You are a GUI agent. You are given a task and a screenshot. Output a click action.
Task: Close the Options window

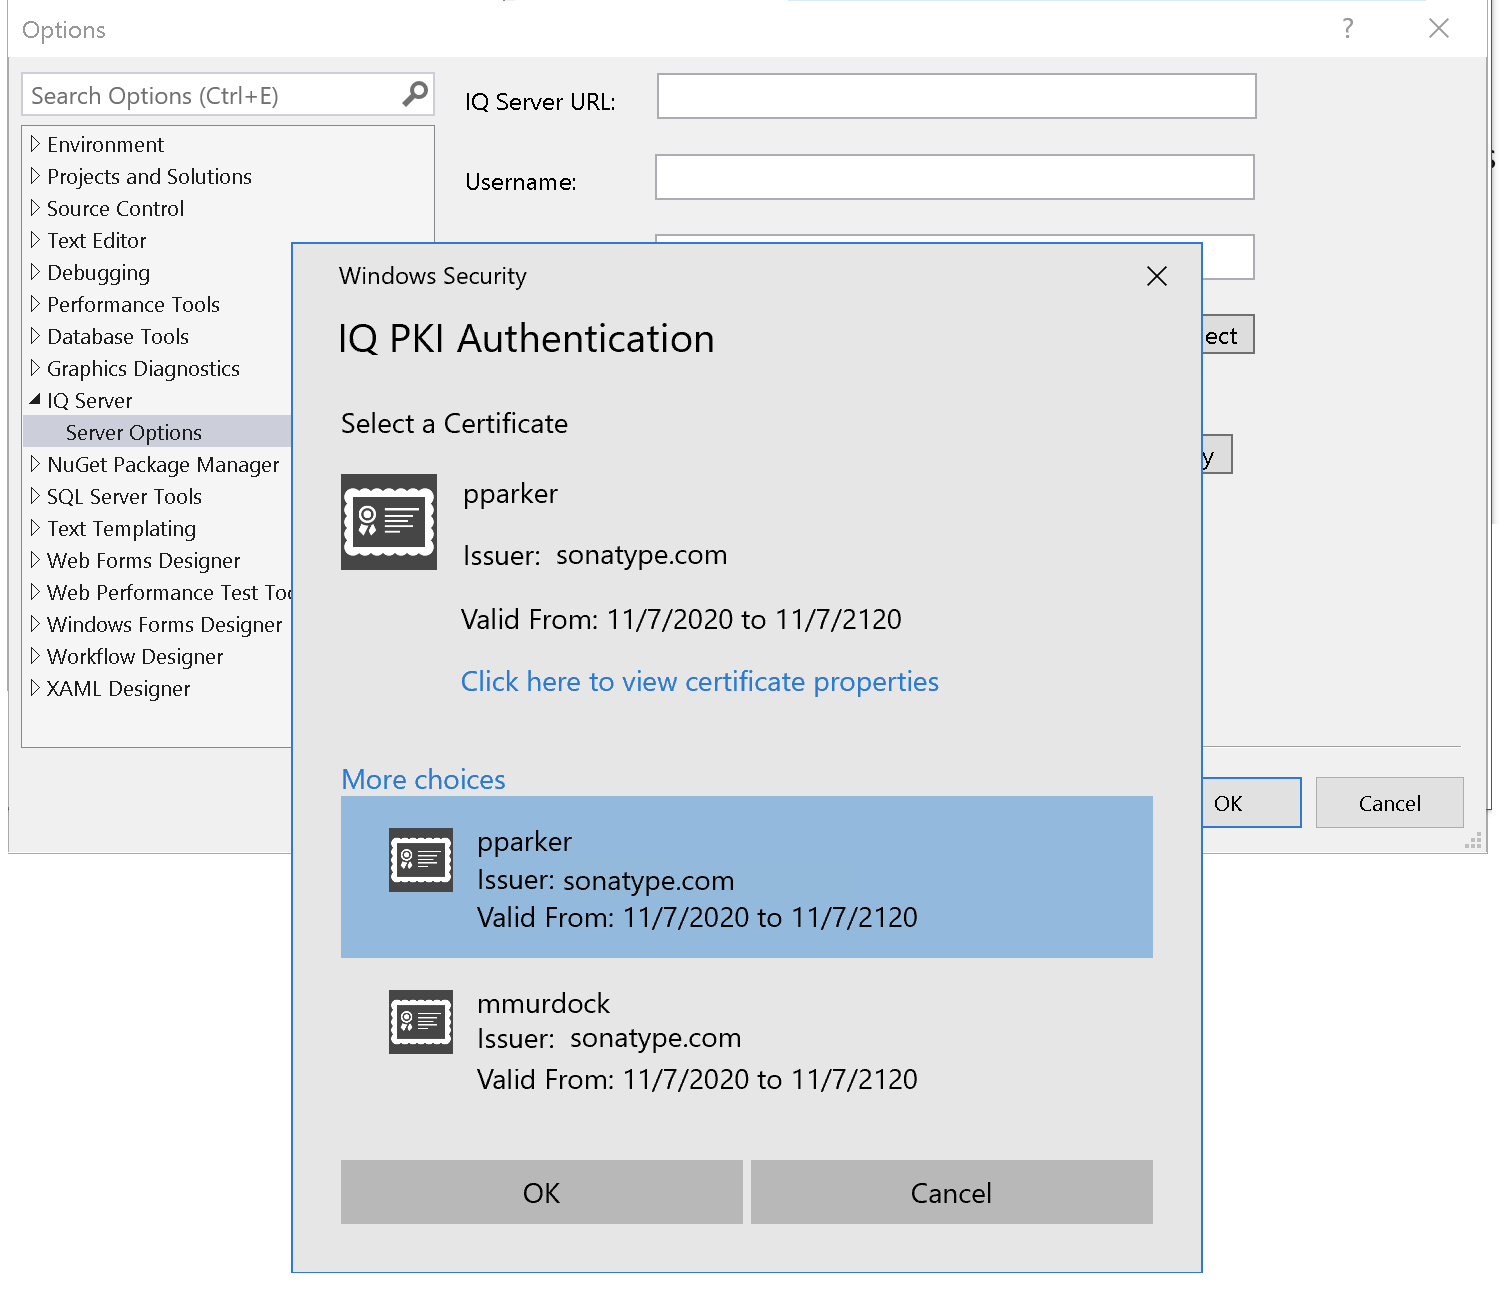[x=1439, y=28]
